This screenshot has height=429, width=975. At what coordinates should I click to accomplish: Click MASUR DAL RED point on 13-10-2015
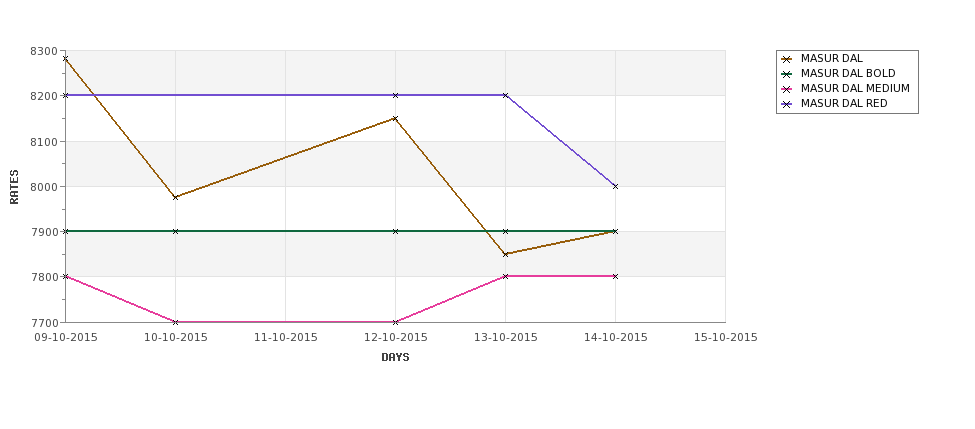coord(506,95)
